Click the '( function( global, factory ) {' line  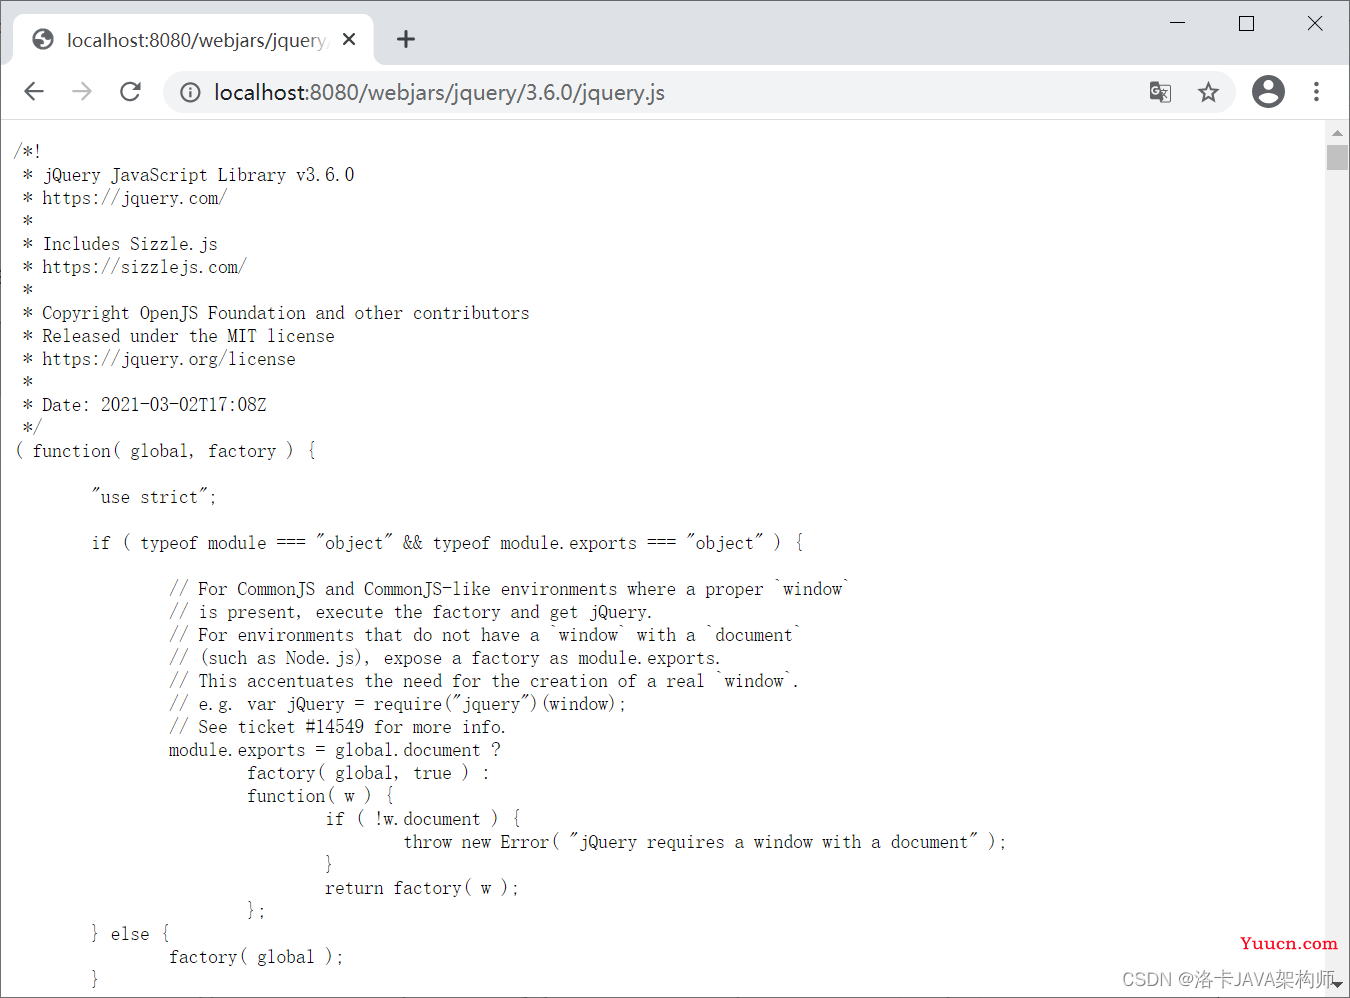tap(165, 451)
